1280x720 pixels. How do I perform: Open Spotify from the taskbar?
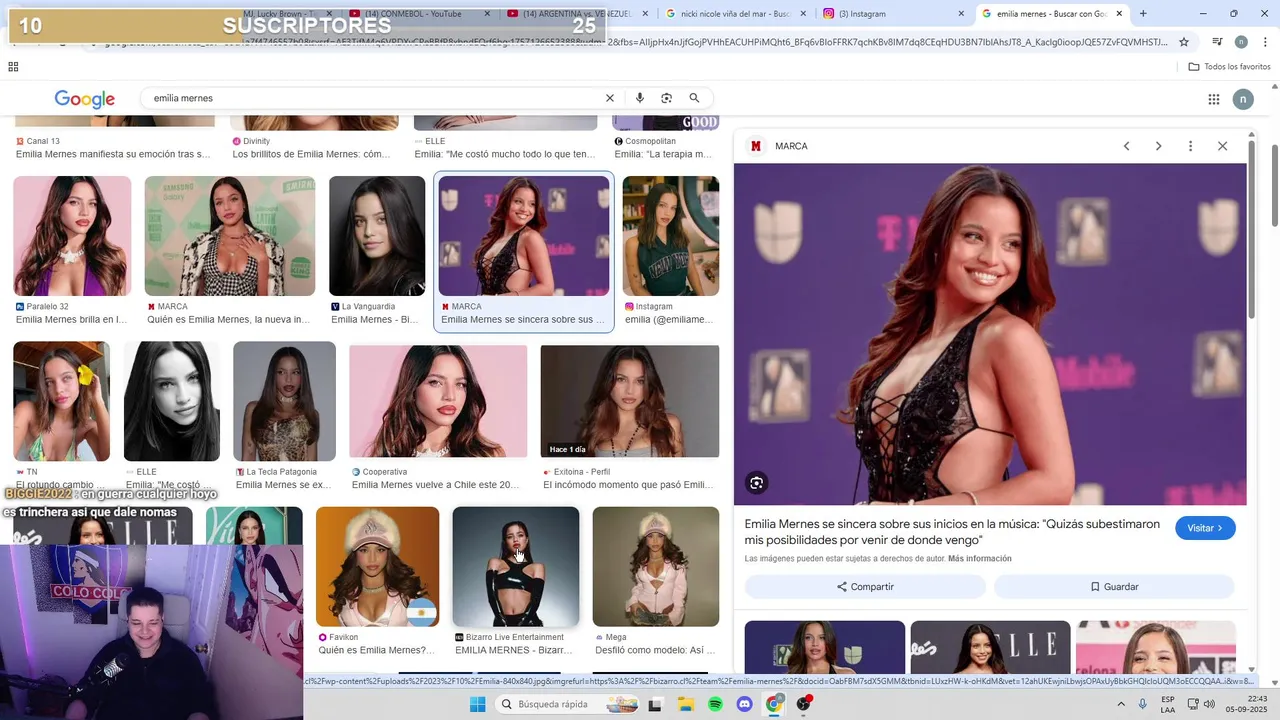pyautogui.click(x=715, y=704)
